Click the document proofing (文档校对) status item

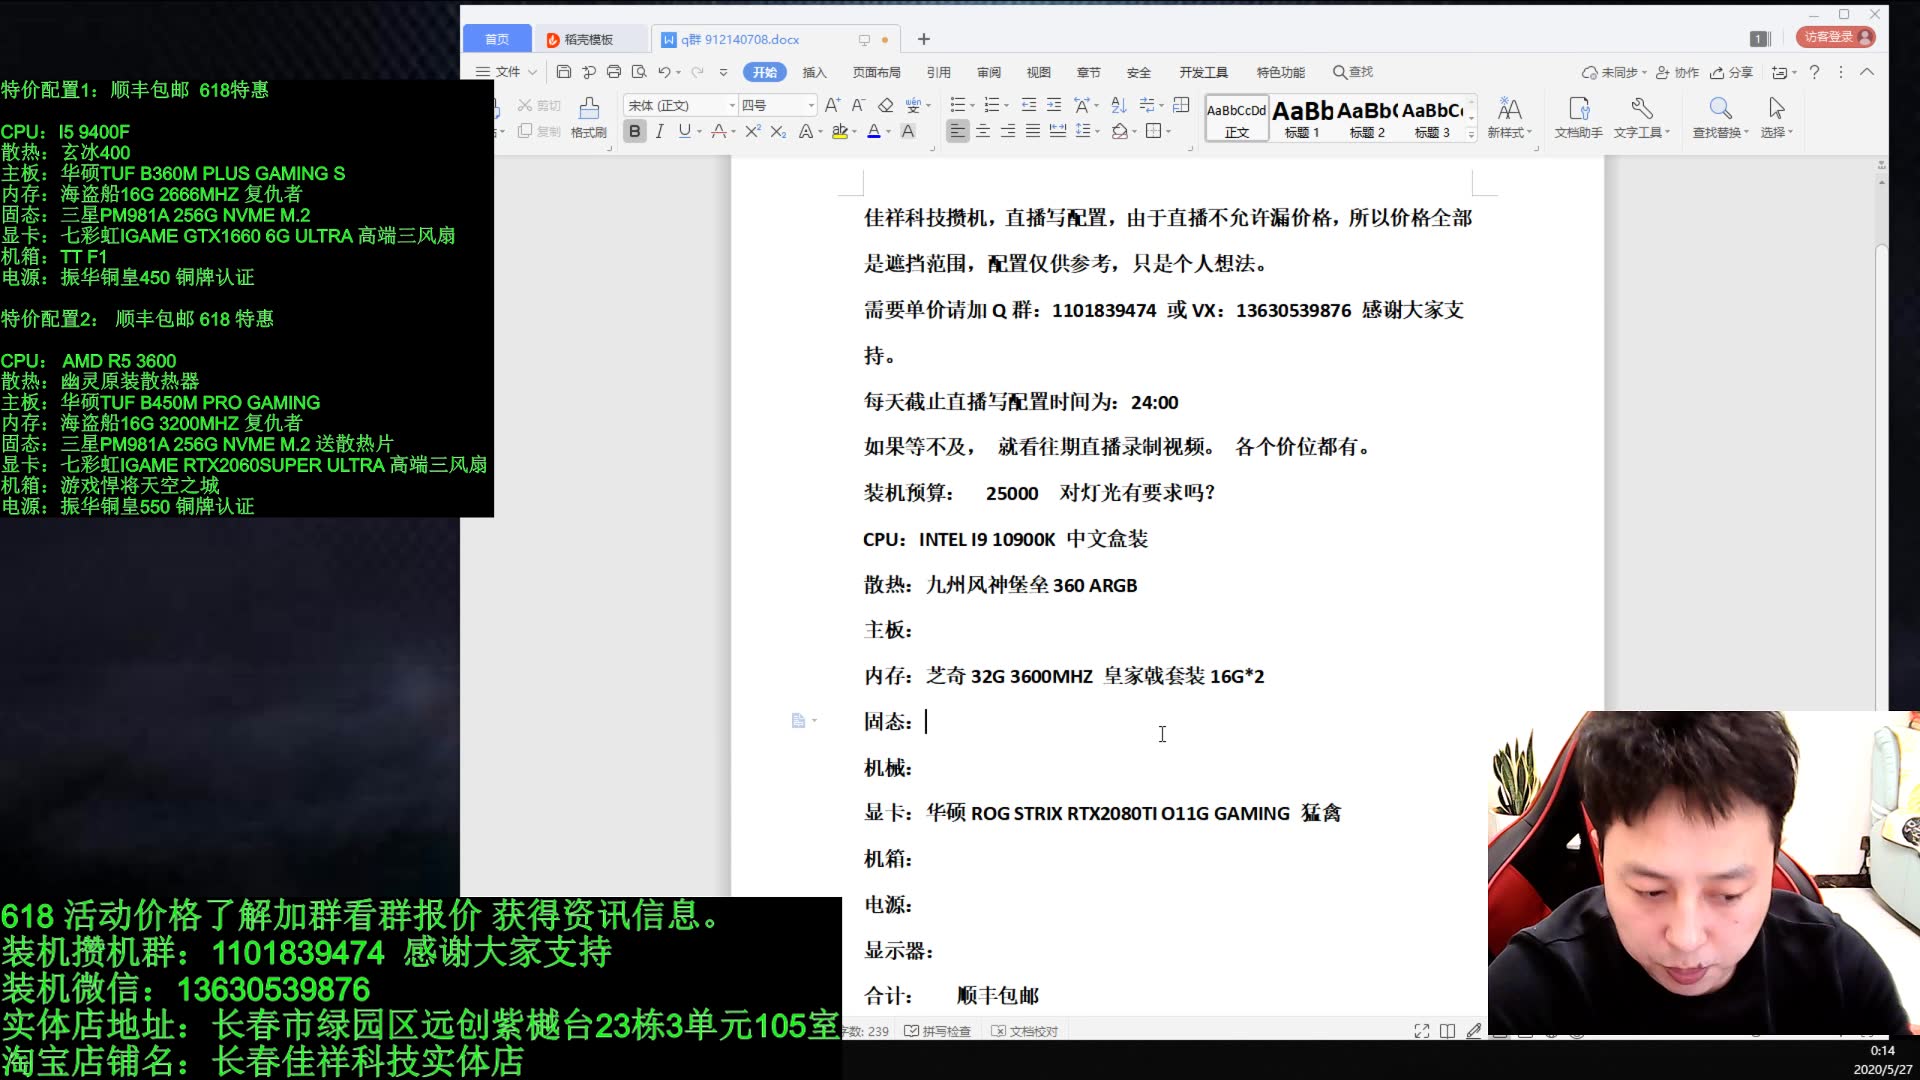click(x=1024, y=1031)
